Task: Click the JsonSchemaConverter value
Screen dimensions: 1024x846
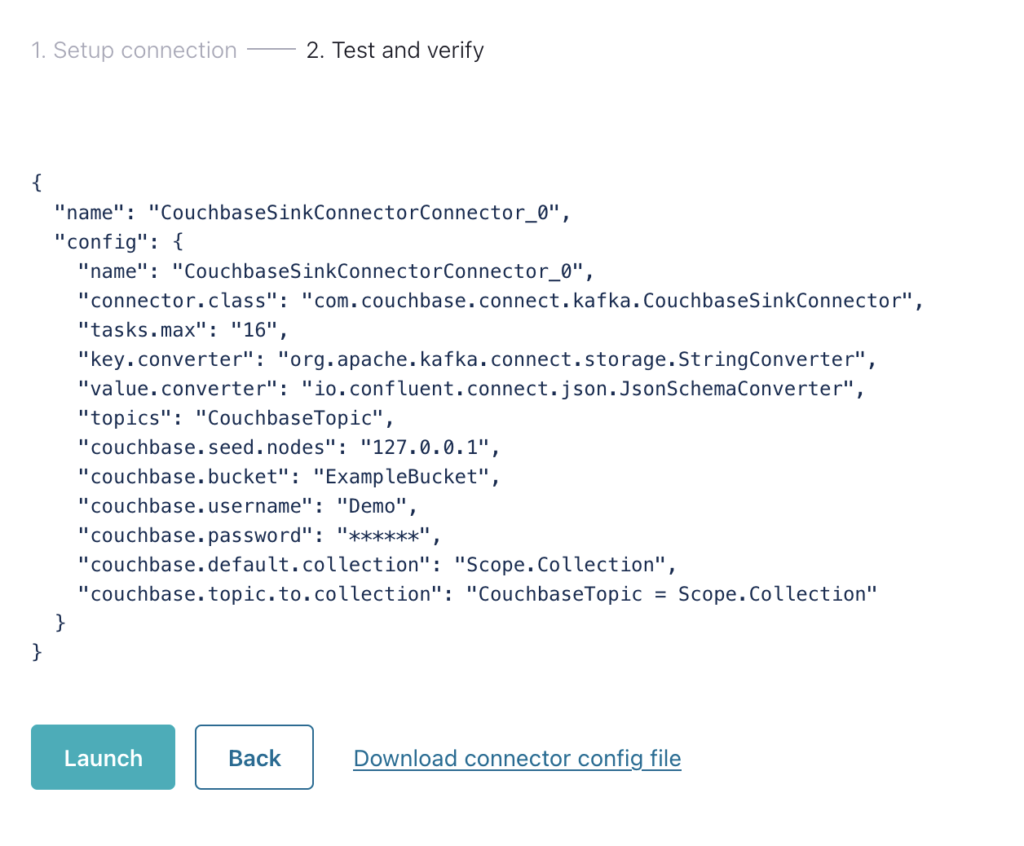Action: click(579, 389)
